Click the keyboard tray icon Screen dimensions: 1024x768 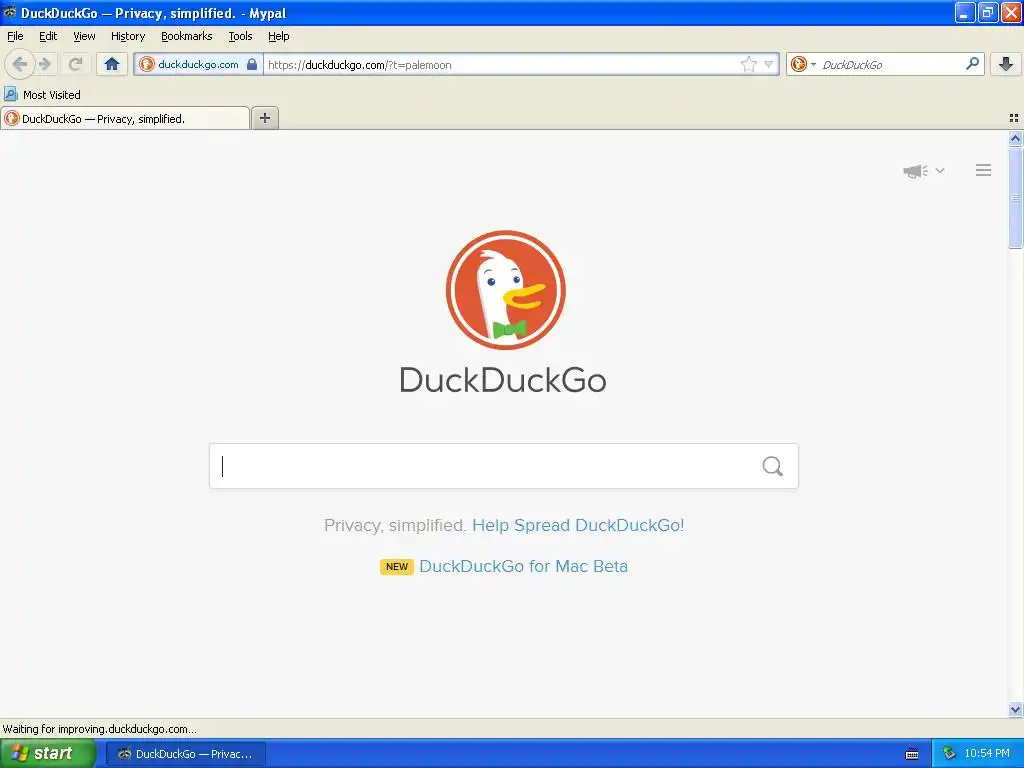pos(912,754)
